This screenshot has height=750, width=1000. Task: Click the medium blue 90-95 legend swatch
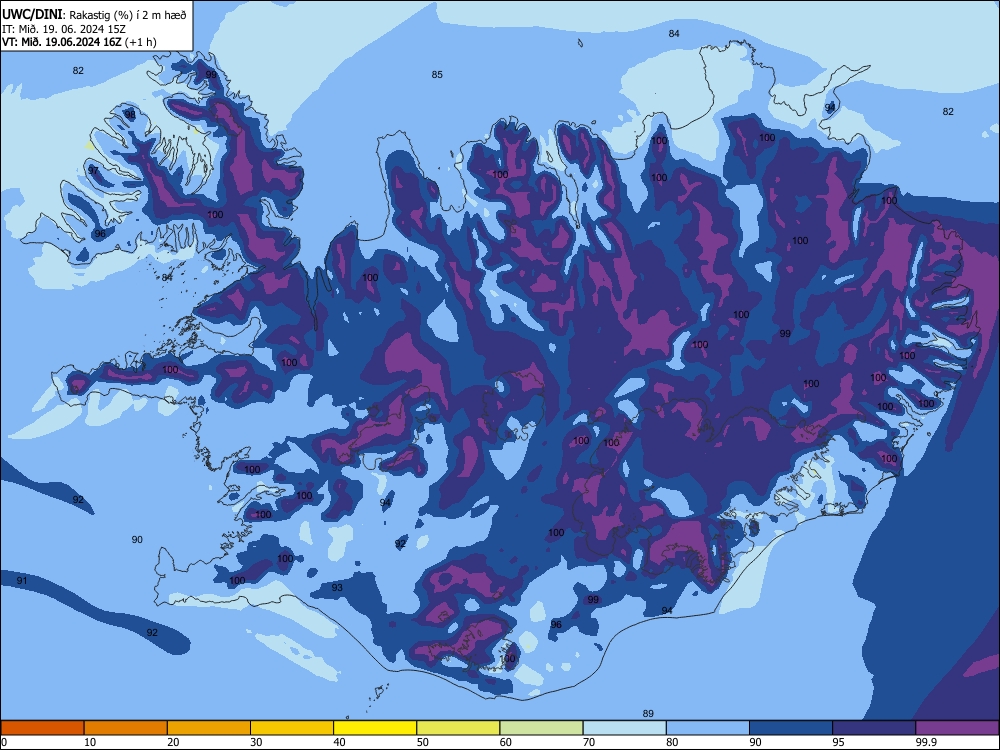791,728
